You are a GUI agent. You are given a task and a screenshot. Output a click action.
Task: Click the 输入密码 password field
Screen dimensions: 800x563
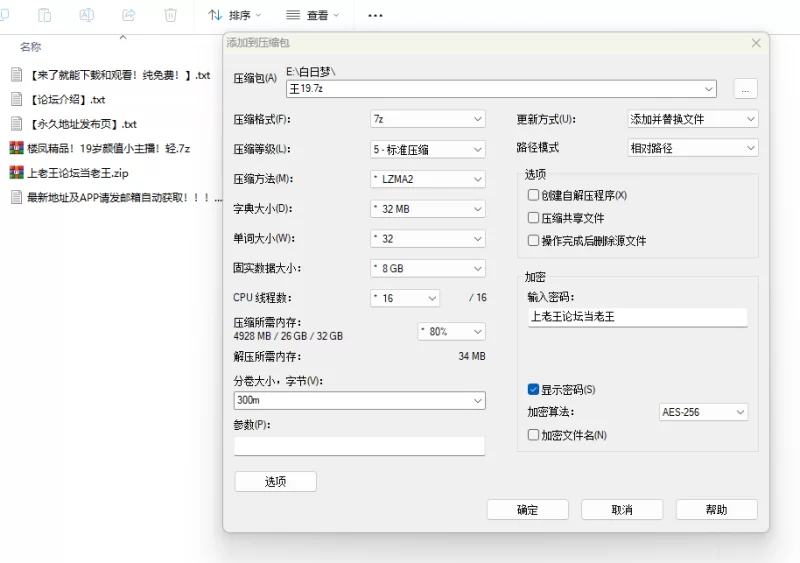click(637, 317)
